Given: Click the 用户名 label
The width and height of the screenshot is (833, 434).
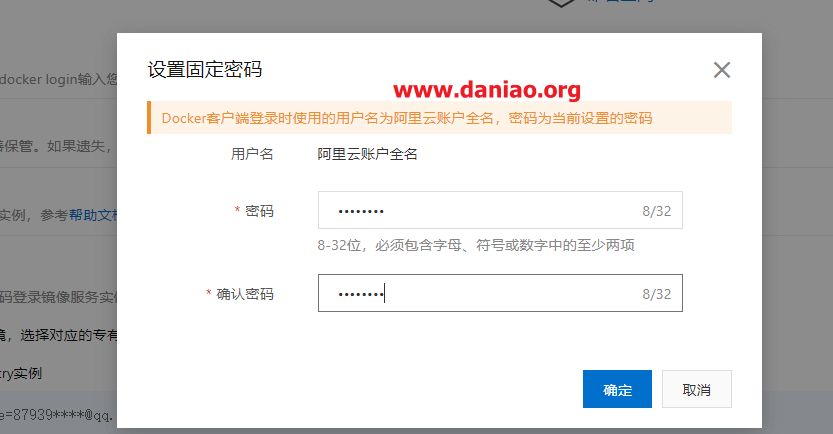Looking at the screenshot, I should (252, 154).
